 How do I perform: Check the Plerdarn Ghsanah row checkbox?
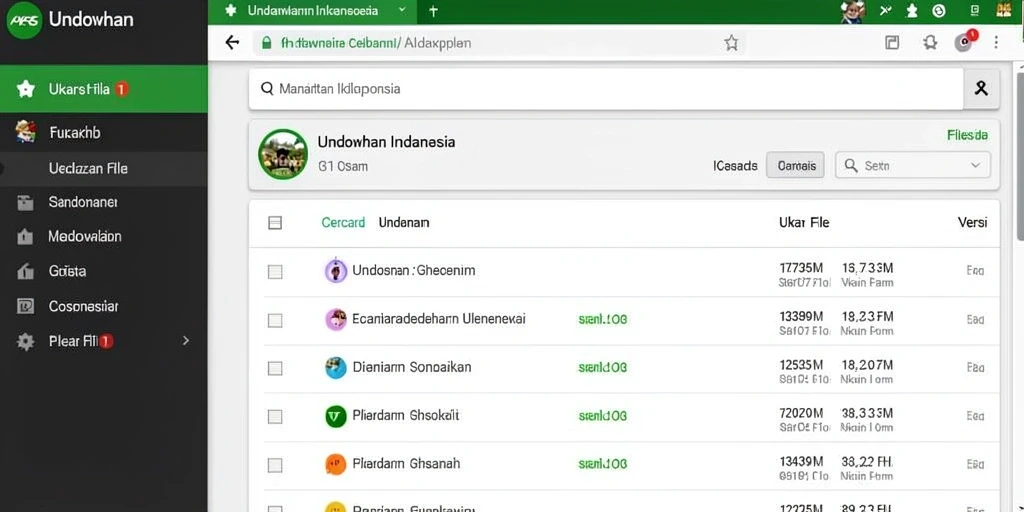(275, 465)
